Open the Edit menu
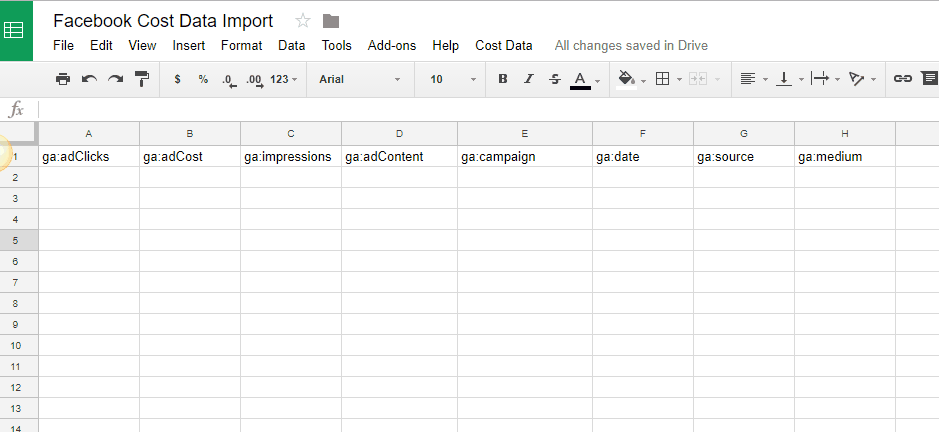Image resolution: width=939 pixels, height=432 pixels. click(101, 46)
